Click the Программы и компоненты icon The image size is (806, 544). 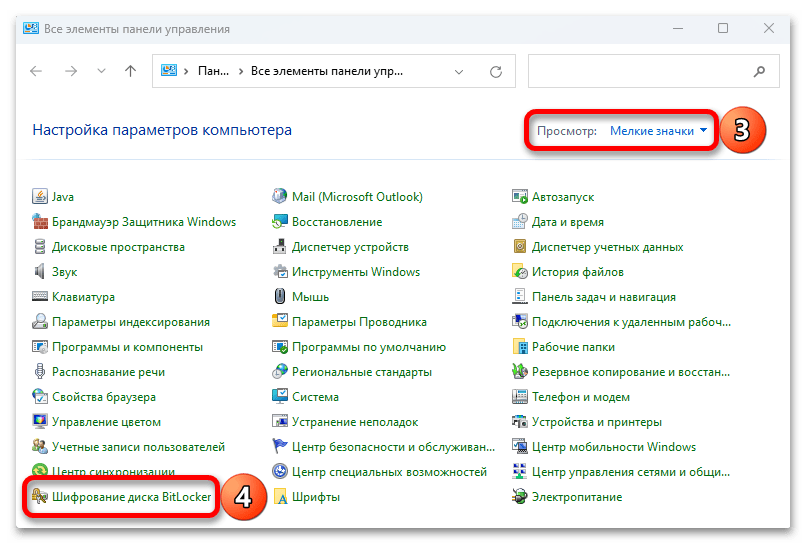click(x=40, y=347)
